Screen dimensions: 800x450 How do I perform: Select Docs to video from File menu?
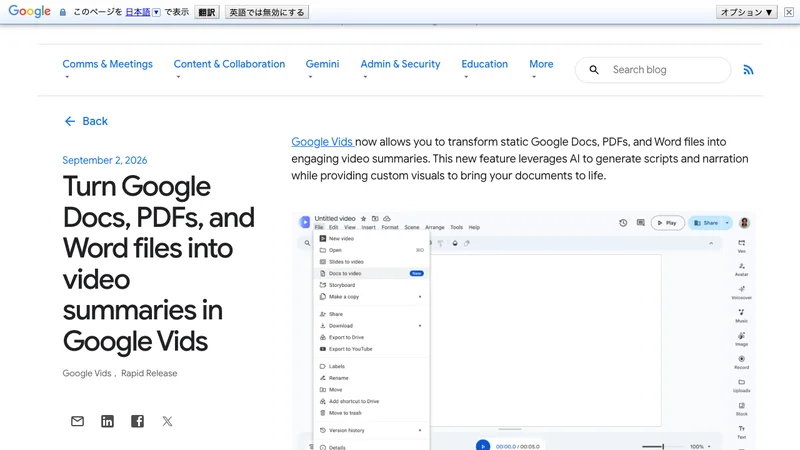coord(371,273)
